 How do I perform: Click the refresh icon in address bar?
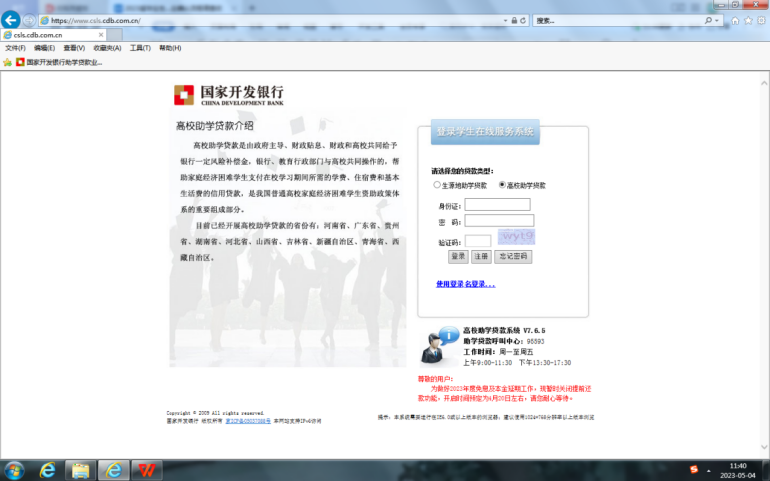[521, 20]
